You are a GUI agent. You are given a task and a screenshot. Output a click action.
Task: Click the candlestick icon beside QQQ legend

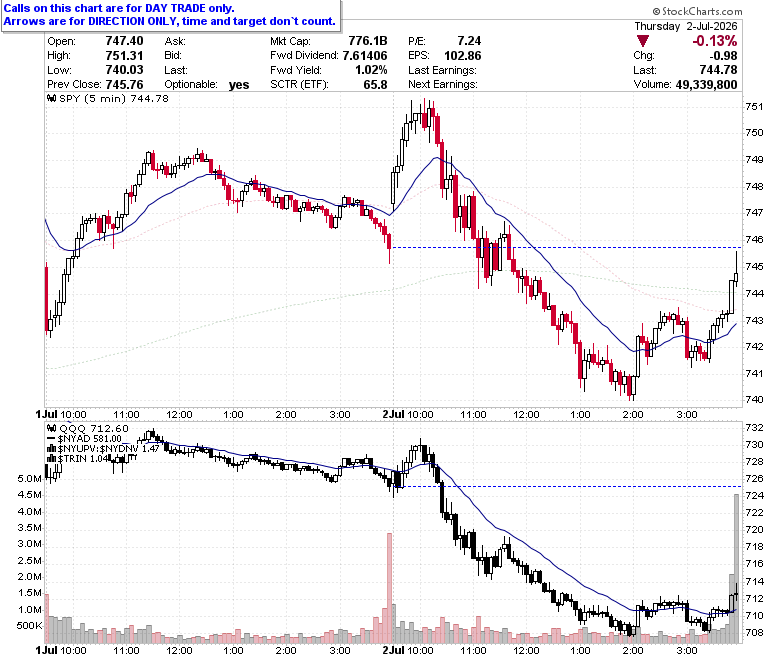pyautogui.click(x=52, y=428)
